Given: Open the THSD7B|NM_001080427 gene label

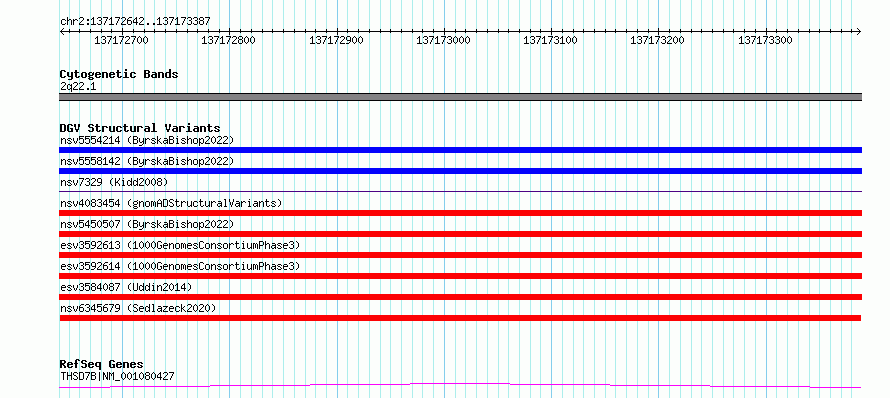Looking at the screenshot, I should coord(117,376).
